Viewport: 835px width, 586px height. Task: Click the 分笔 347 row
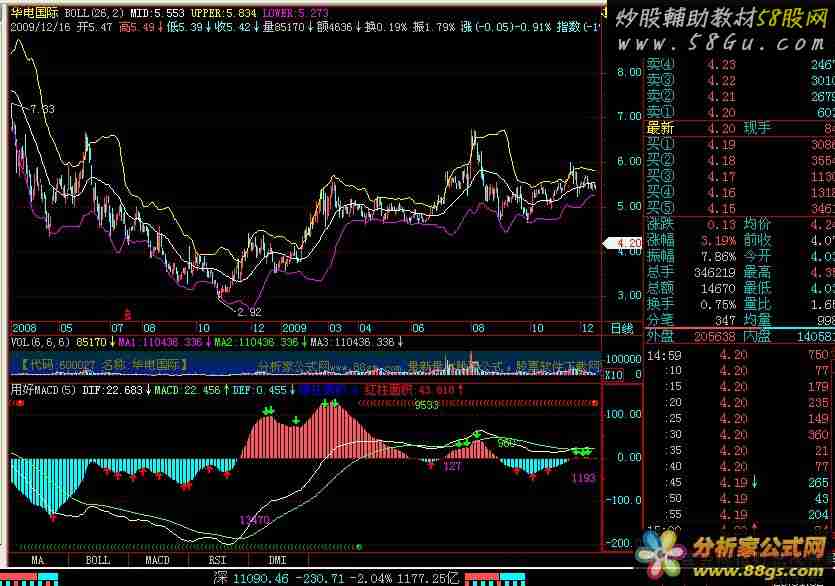740,320
